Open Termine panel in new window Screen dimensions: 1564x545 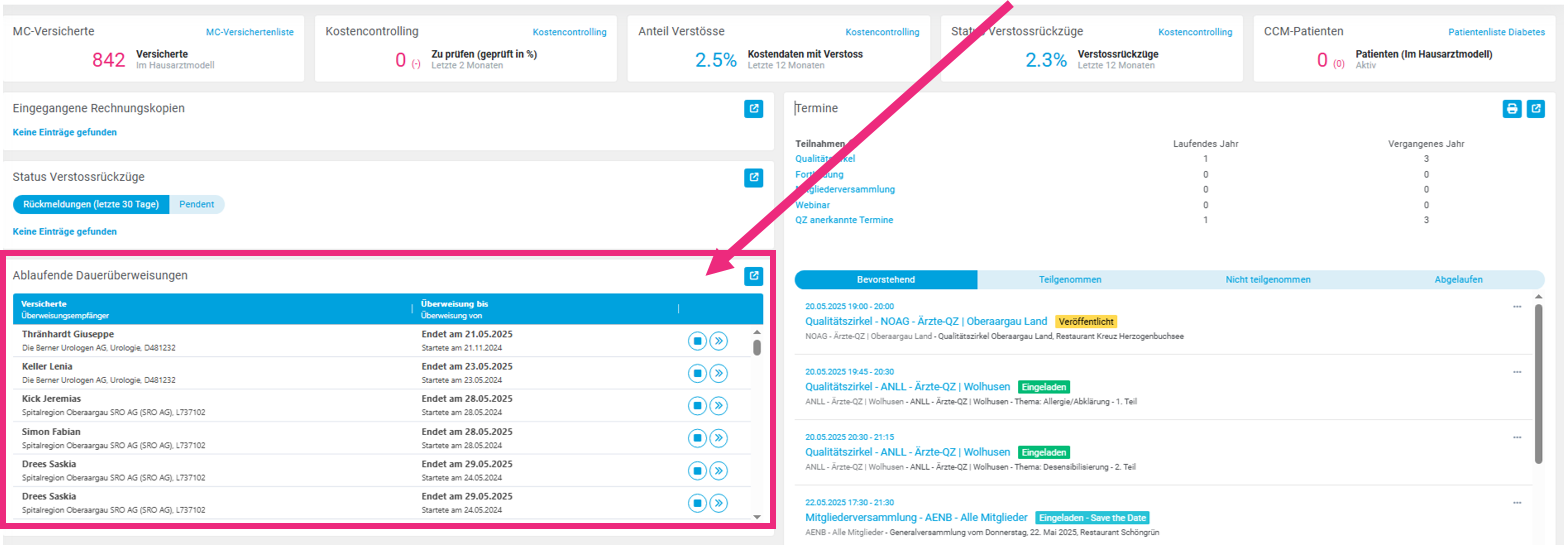[x=1536, y=109]
